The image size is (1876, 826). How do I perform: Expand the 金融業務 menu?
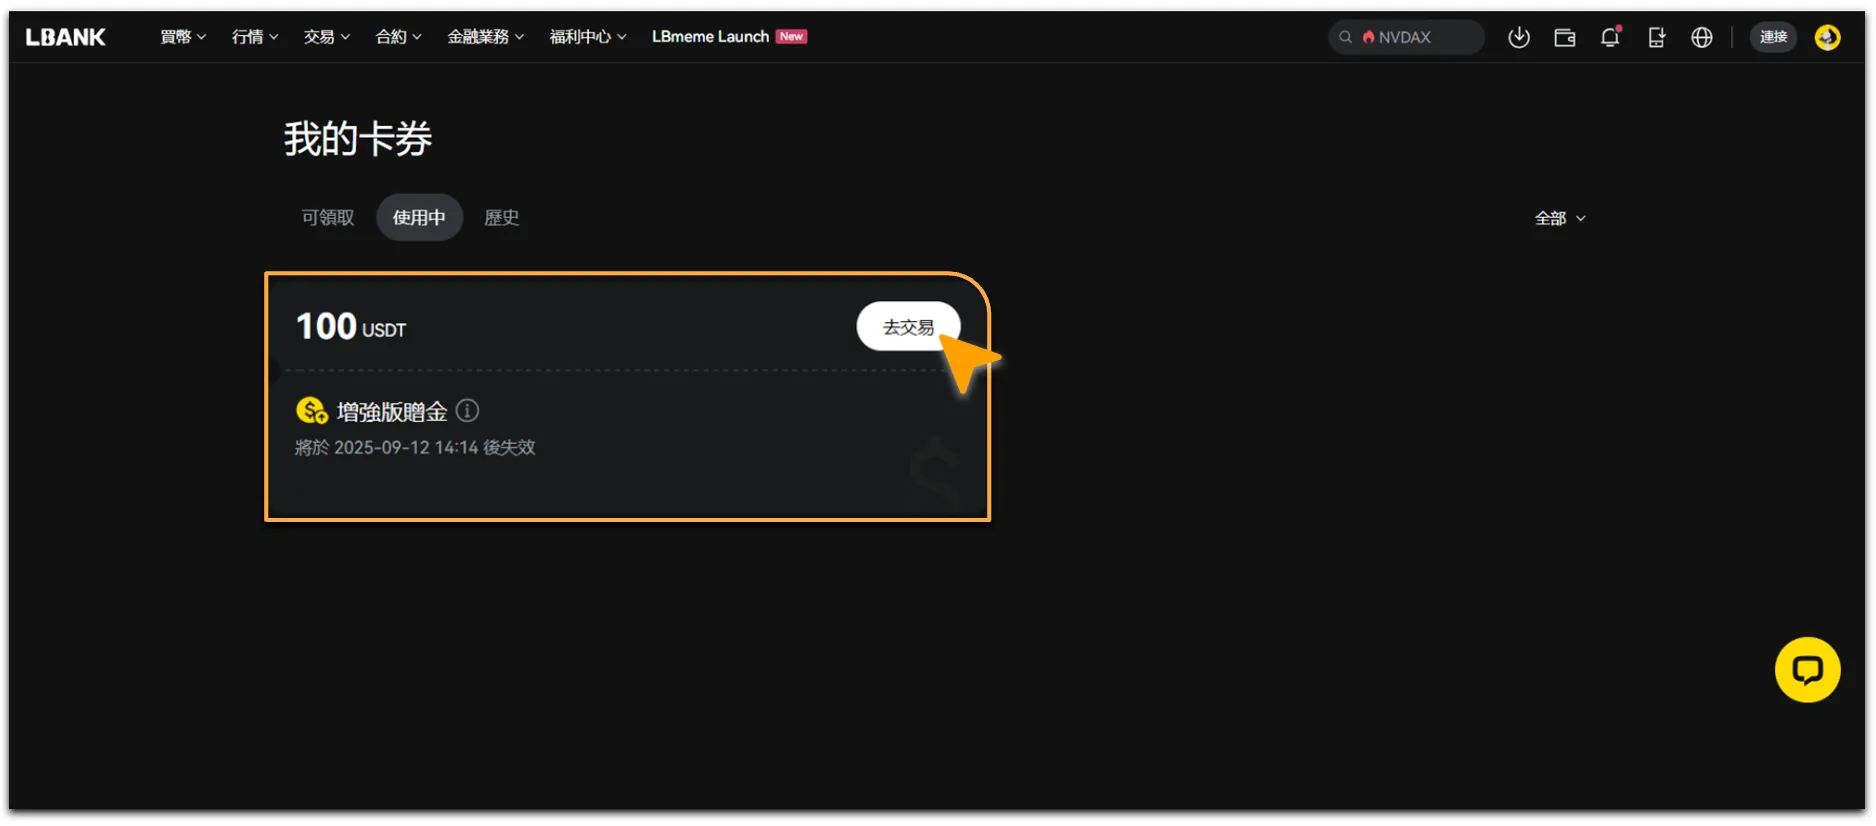[x=485, y=37]
